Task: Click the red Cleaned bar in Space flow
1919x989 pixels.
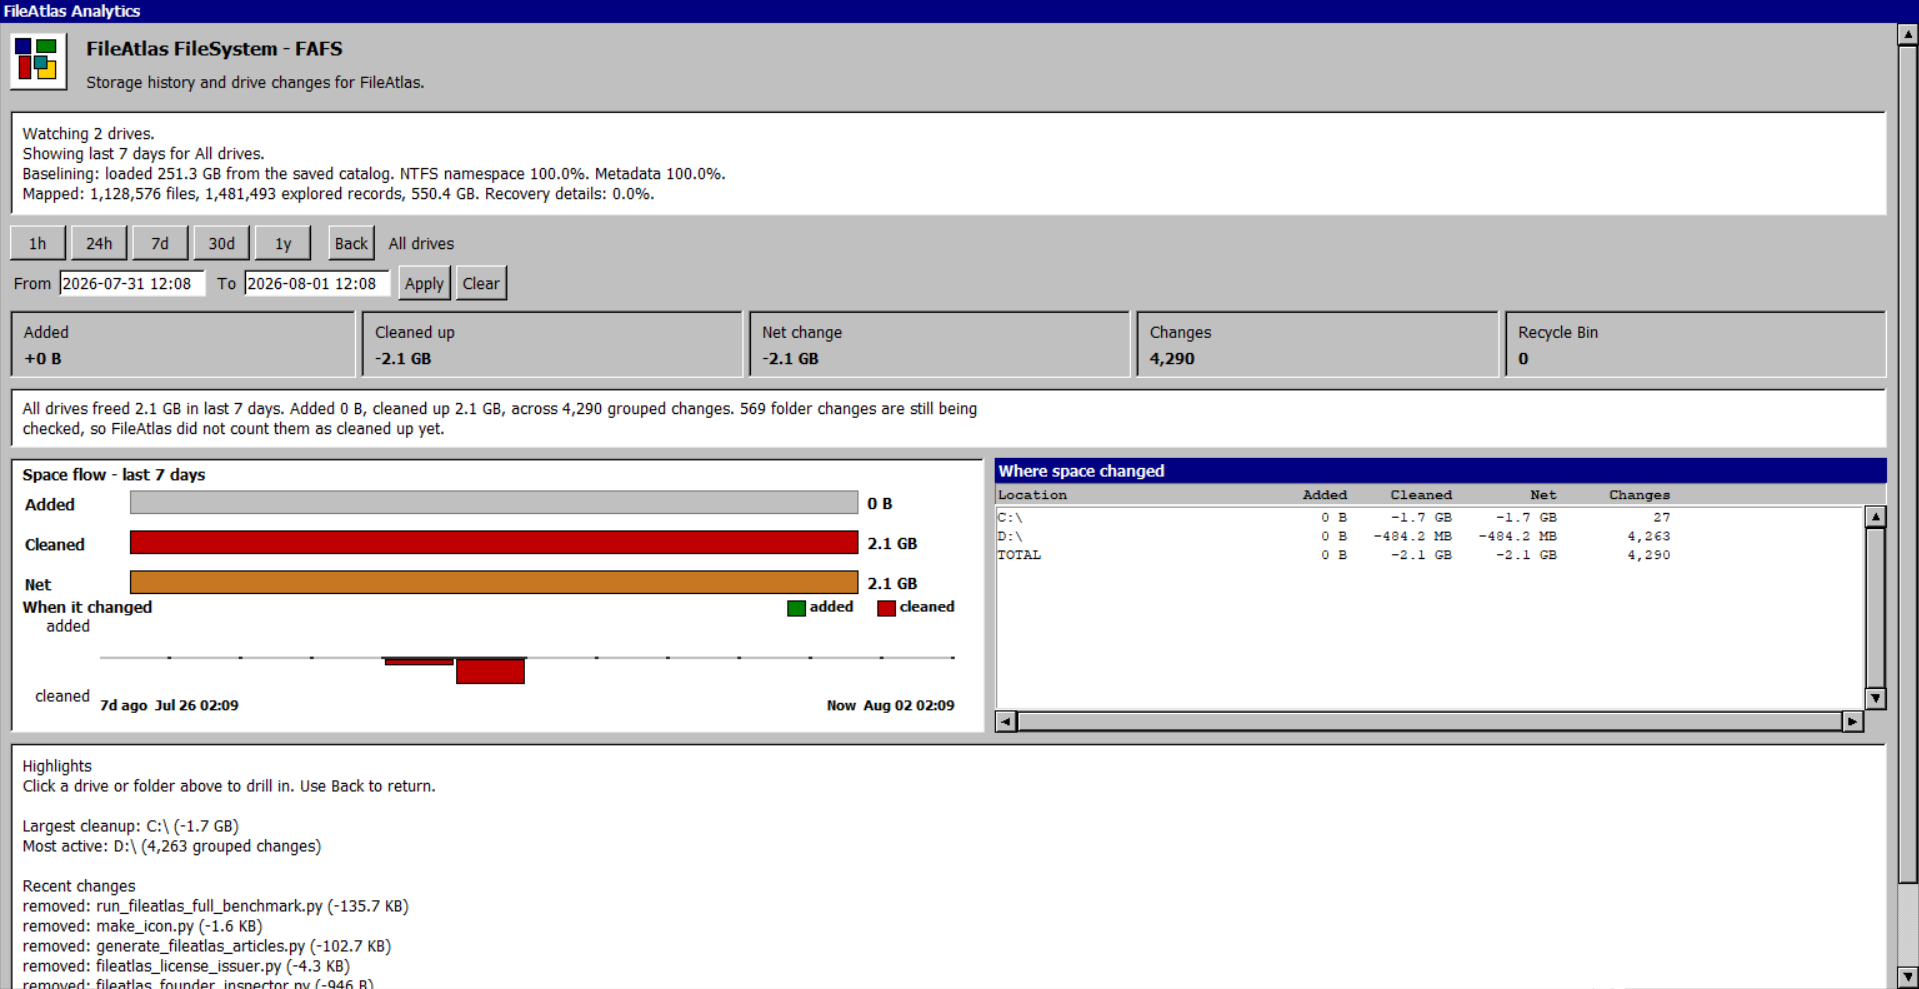Action: [x=494, y=542]
